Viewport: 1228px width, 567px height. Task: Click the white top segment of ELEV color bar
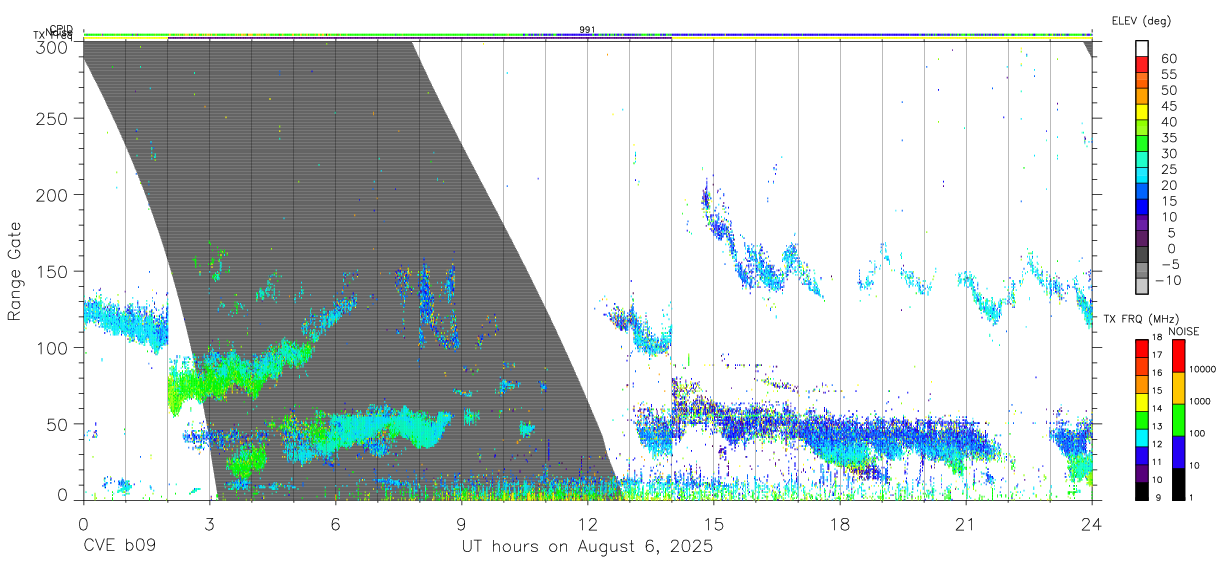1142,47
